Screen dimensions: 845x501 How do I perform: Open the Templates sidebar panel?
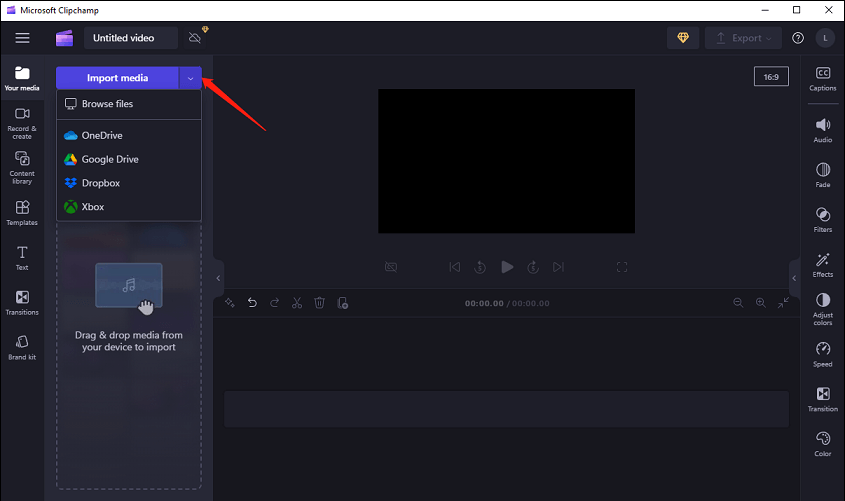pos(22,212)
